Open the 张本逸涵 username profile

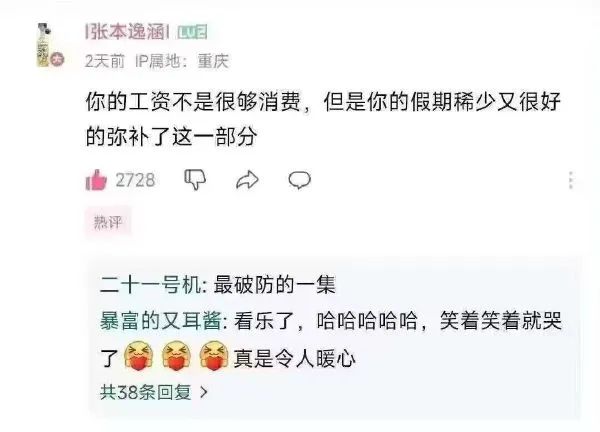127,32
